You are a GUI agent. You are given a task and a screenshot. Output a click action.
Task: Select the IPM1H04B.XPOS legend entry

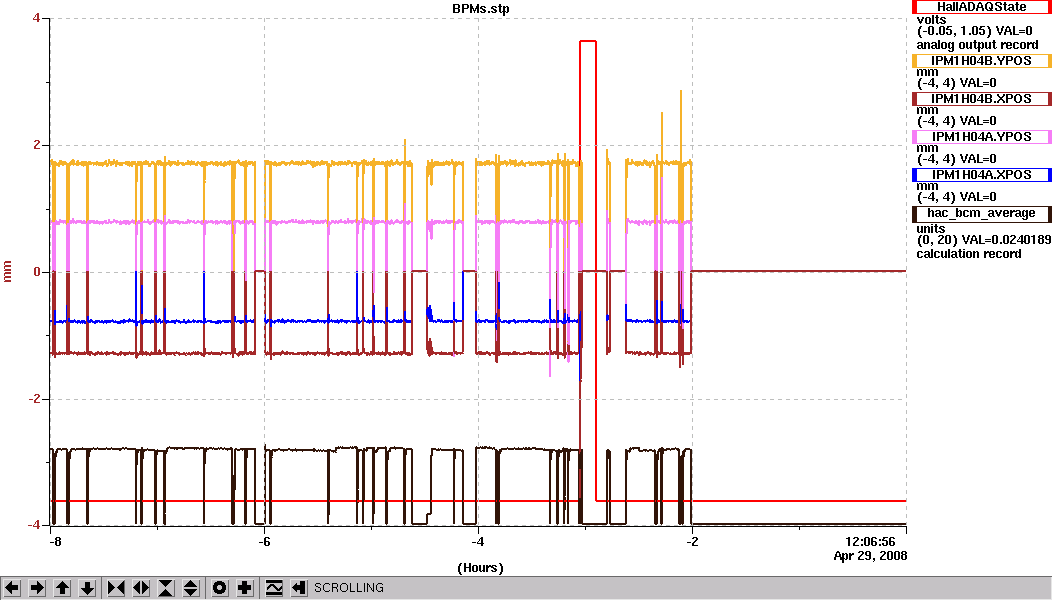click(982, 99)
